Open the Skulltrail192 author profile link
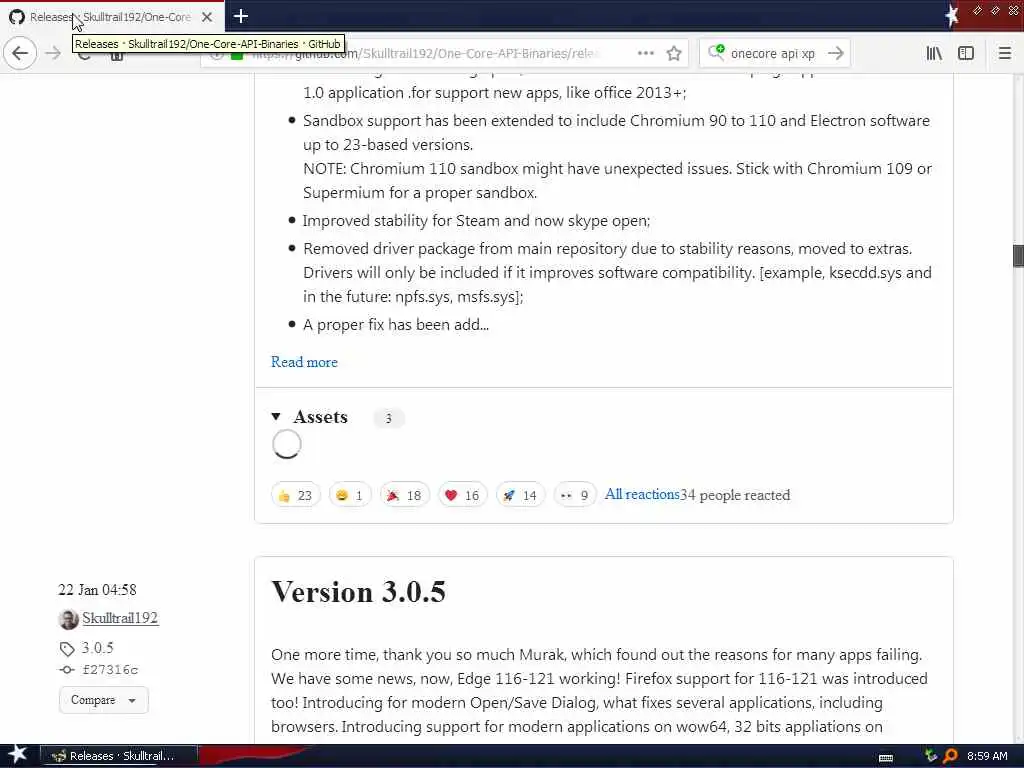This screenshot has height=768, width=1024. tap(120, 618)
